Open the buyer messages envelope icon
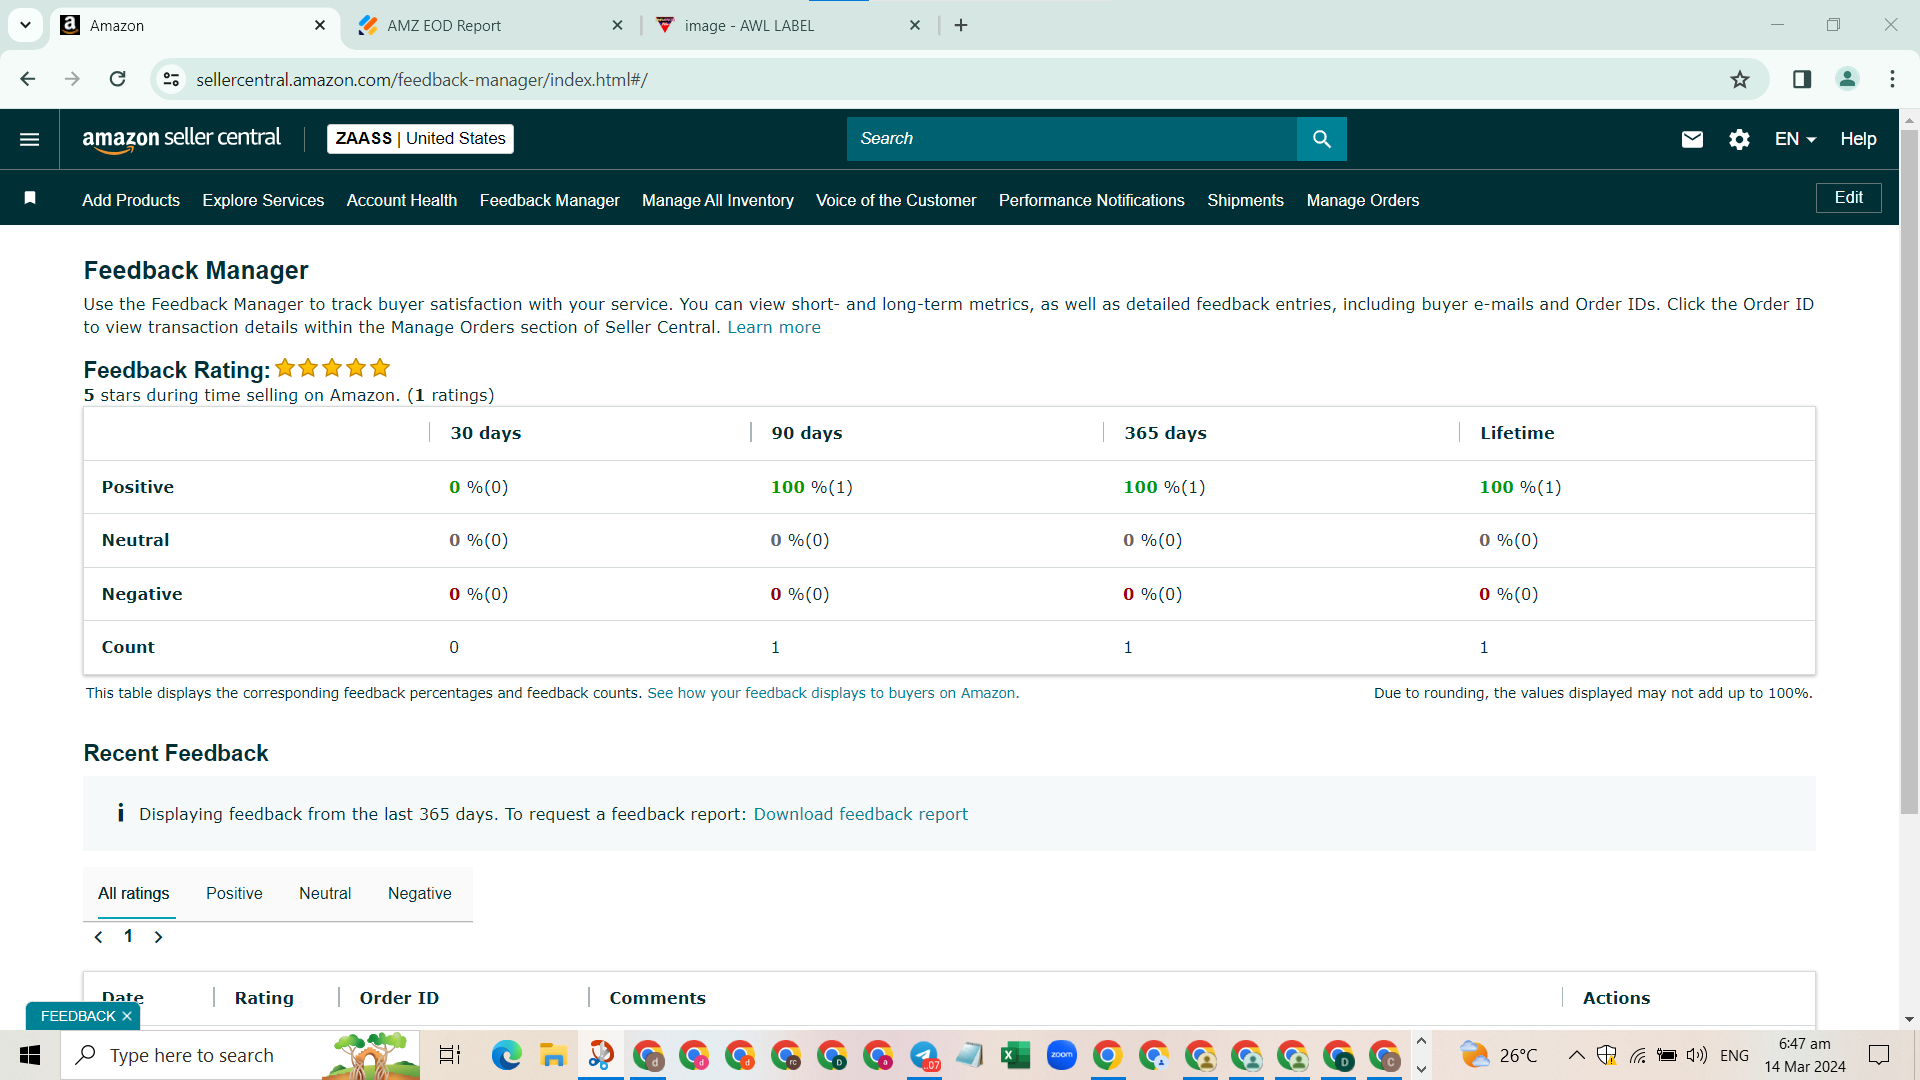1920x1080 pixels. point(1692,139)
